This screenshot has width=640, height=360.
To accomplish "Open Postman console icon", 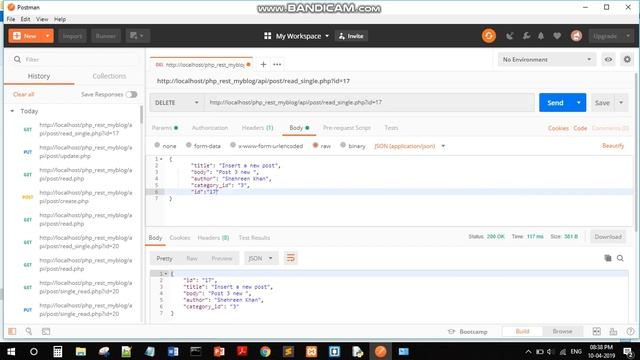I will point(46,331).
